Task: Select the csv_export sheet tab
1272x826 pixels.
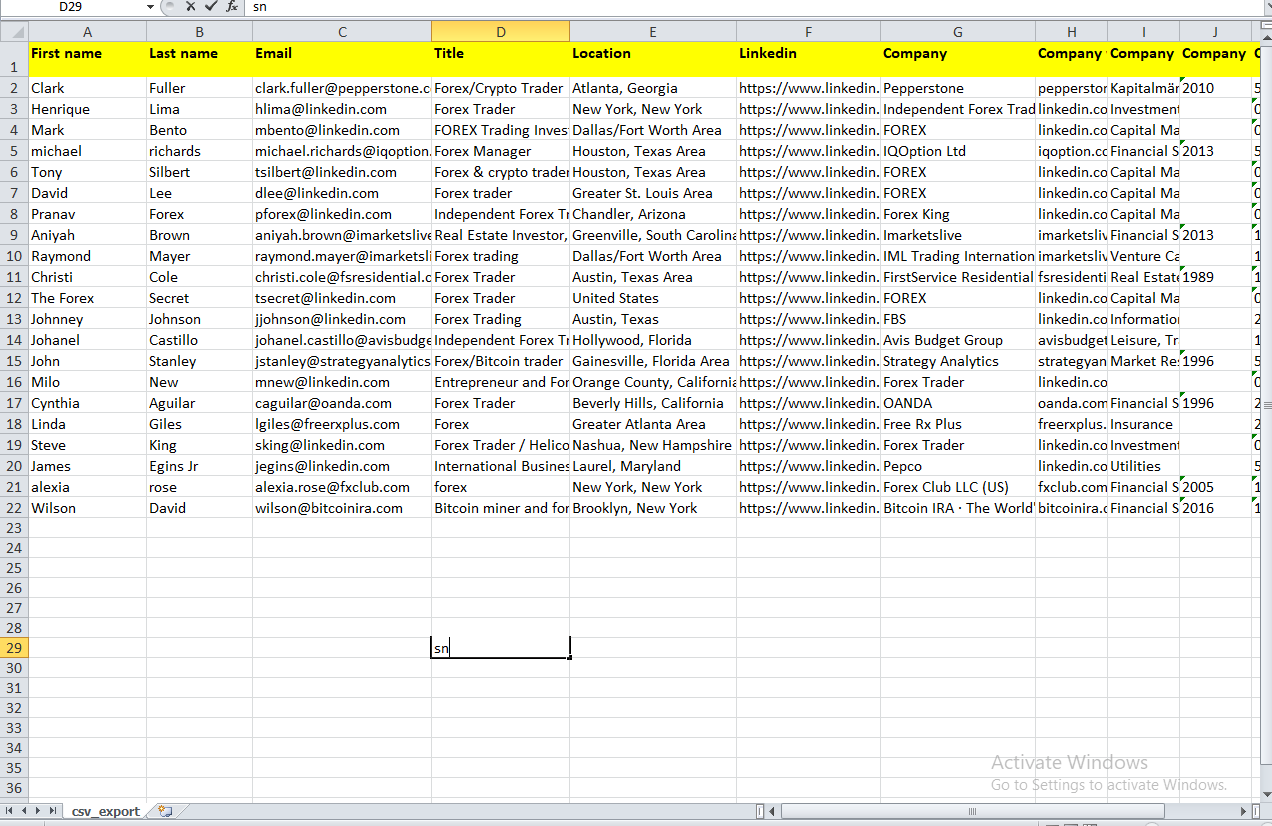Action: point(104,811)
